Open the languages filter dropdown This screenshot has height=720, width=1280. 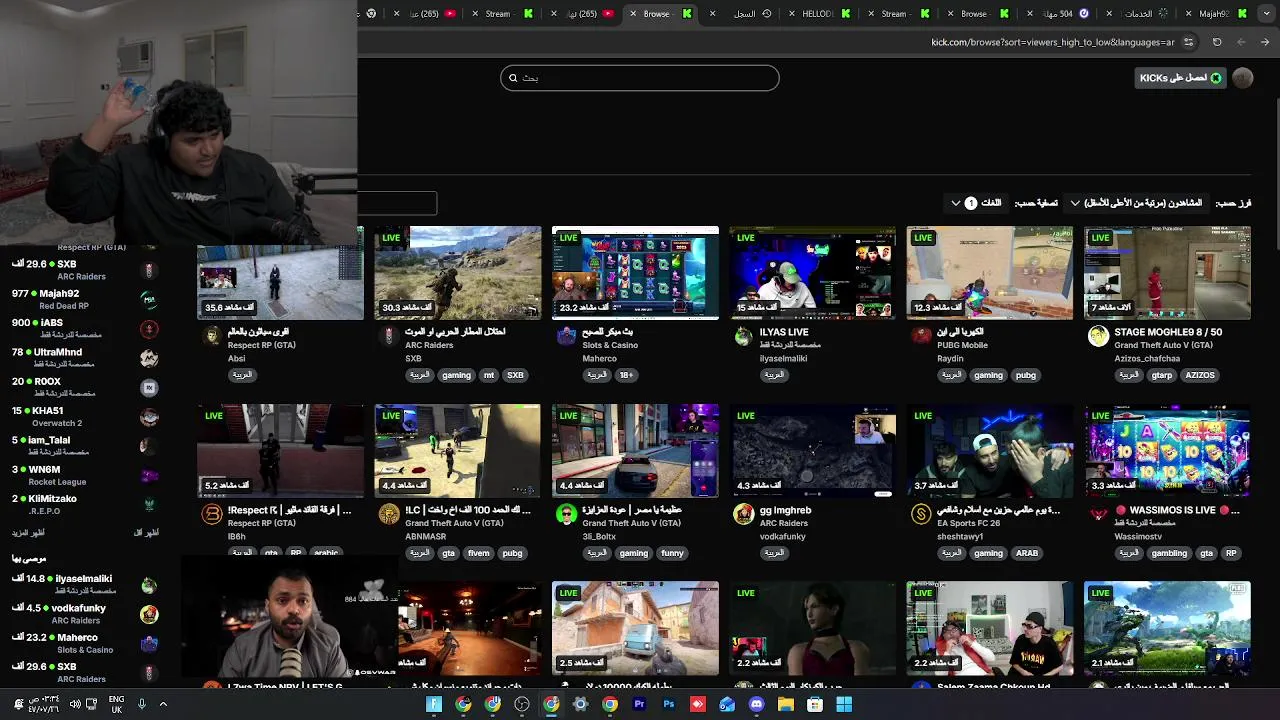tap(975, 203)
